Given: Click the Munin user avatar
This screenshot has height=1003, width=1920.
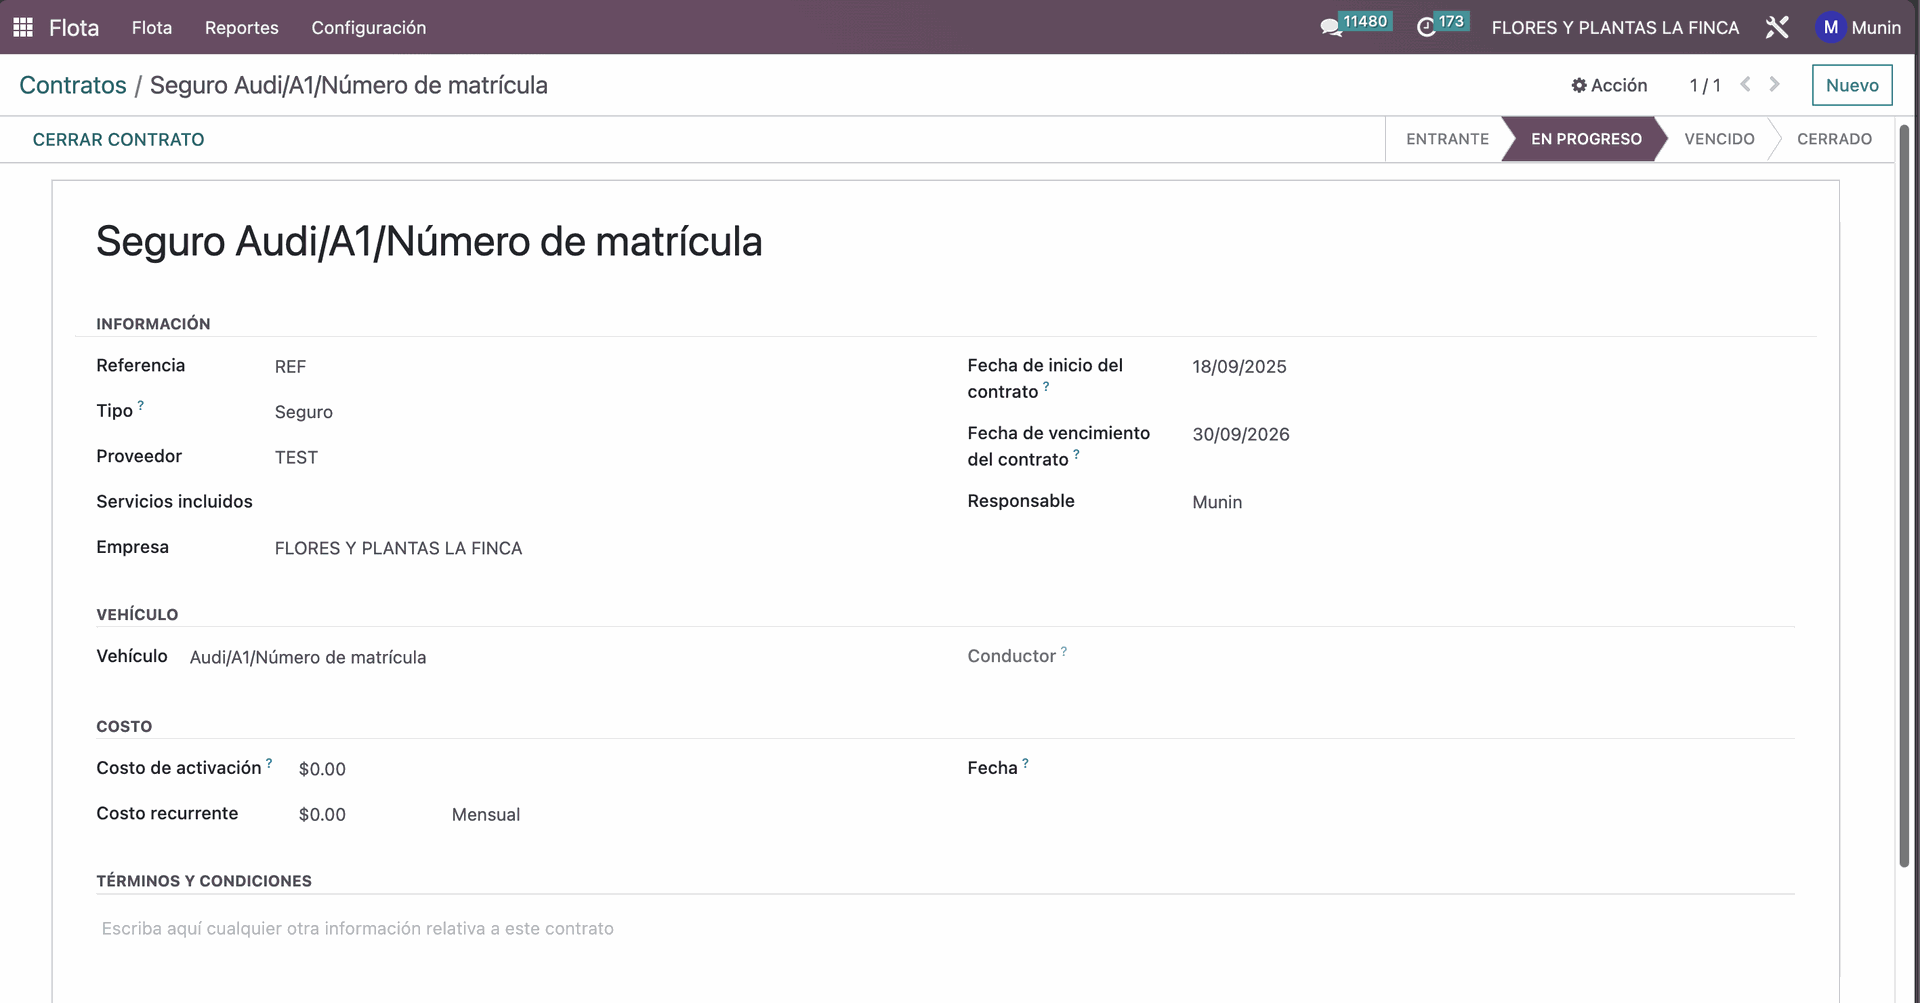Looking at the screenshot, I should pyautogui.click(x=1830, y=27).
